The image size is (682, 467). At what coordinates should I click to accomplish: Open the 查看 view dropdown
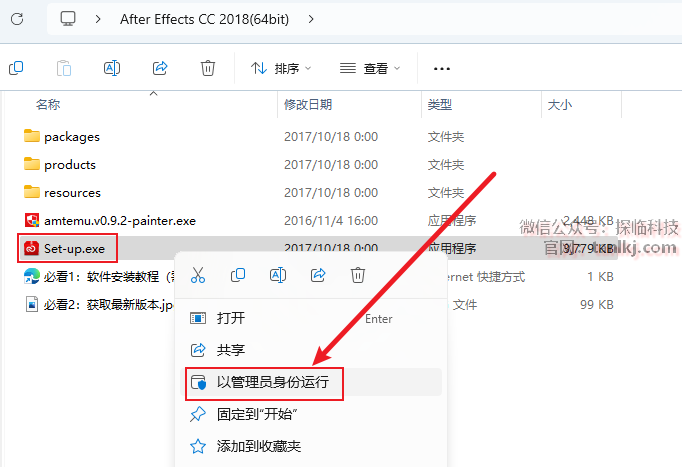click(x=370, y=68)
